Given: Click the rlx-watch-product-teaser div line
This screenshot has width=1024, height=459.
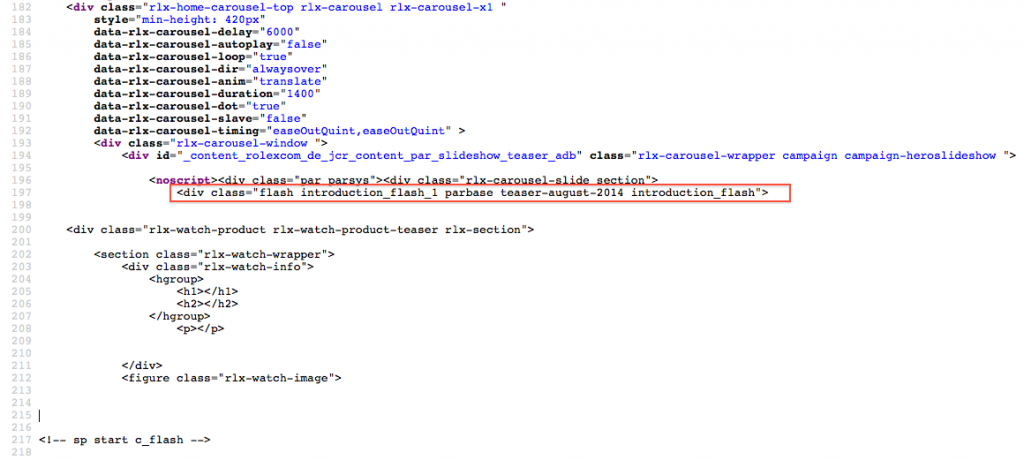Looking at the screenshot, I should pos(300,229).
